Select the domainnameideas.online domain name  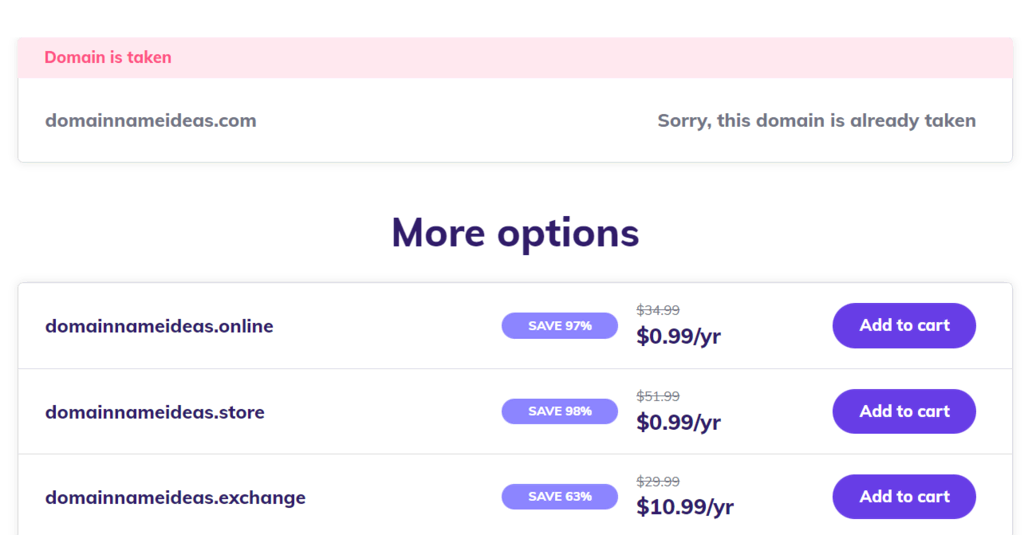[x=159, y=326]
